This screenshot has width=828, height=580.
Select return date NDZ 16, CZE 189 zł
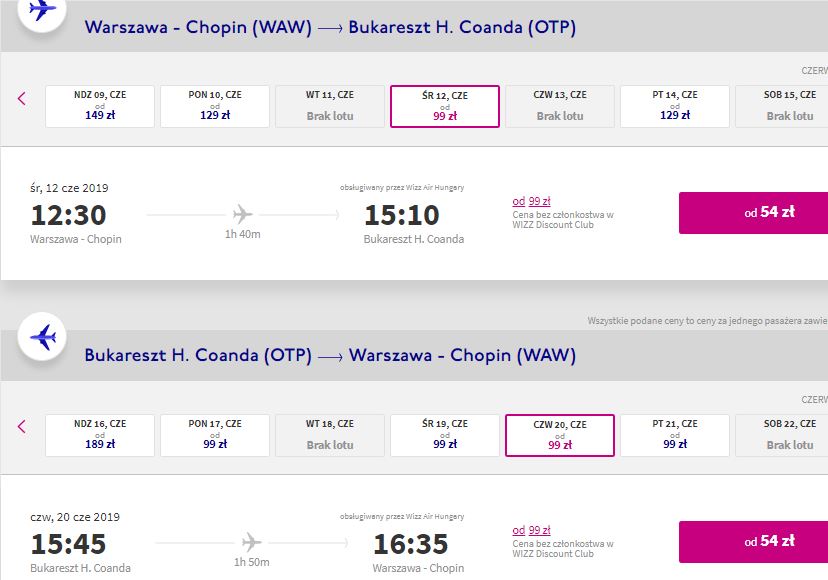pos(100,436)
